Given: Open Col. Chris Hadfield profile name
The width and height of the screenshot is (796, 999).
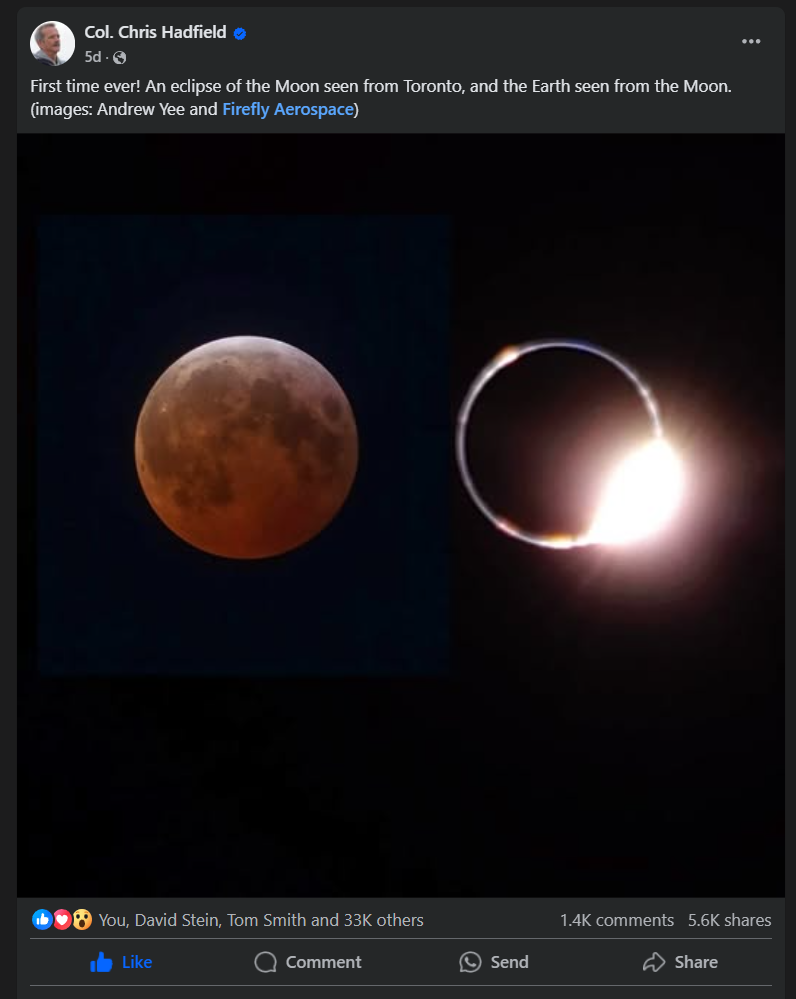Looking at the screenshot, I should pyautogui.click(x=155, y=32).
